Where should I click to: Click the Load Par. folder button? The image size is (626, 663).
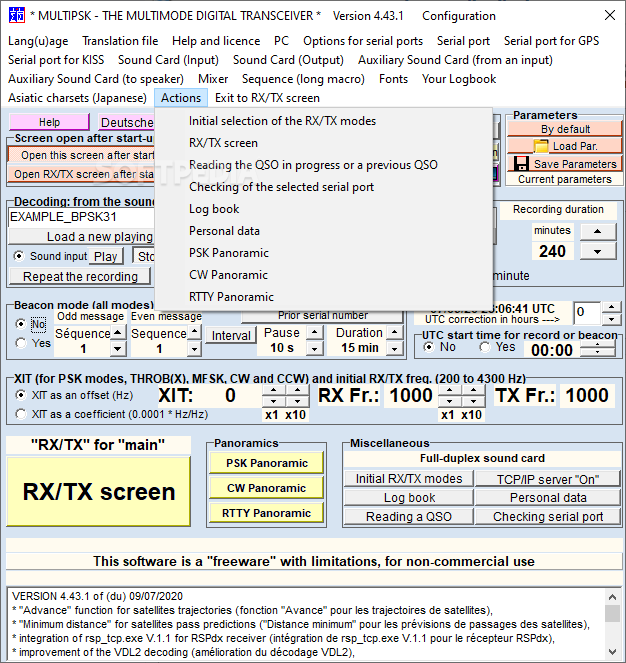[565, 146]
